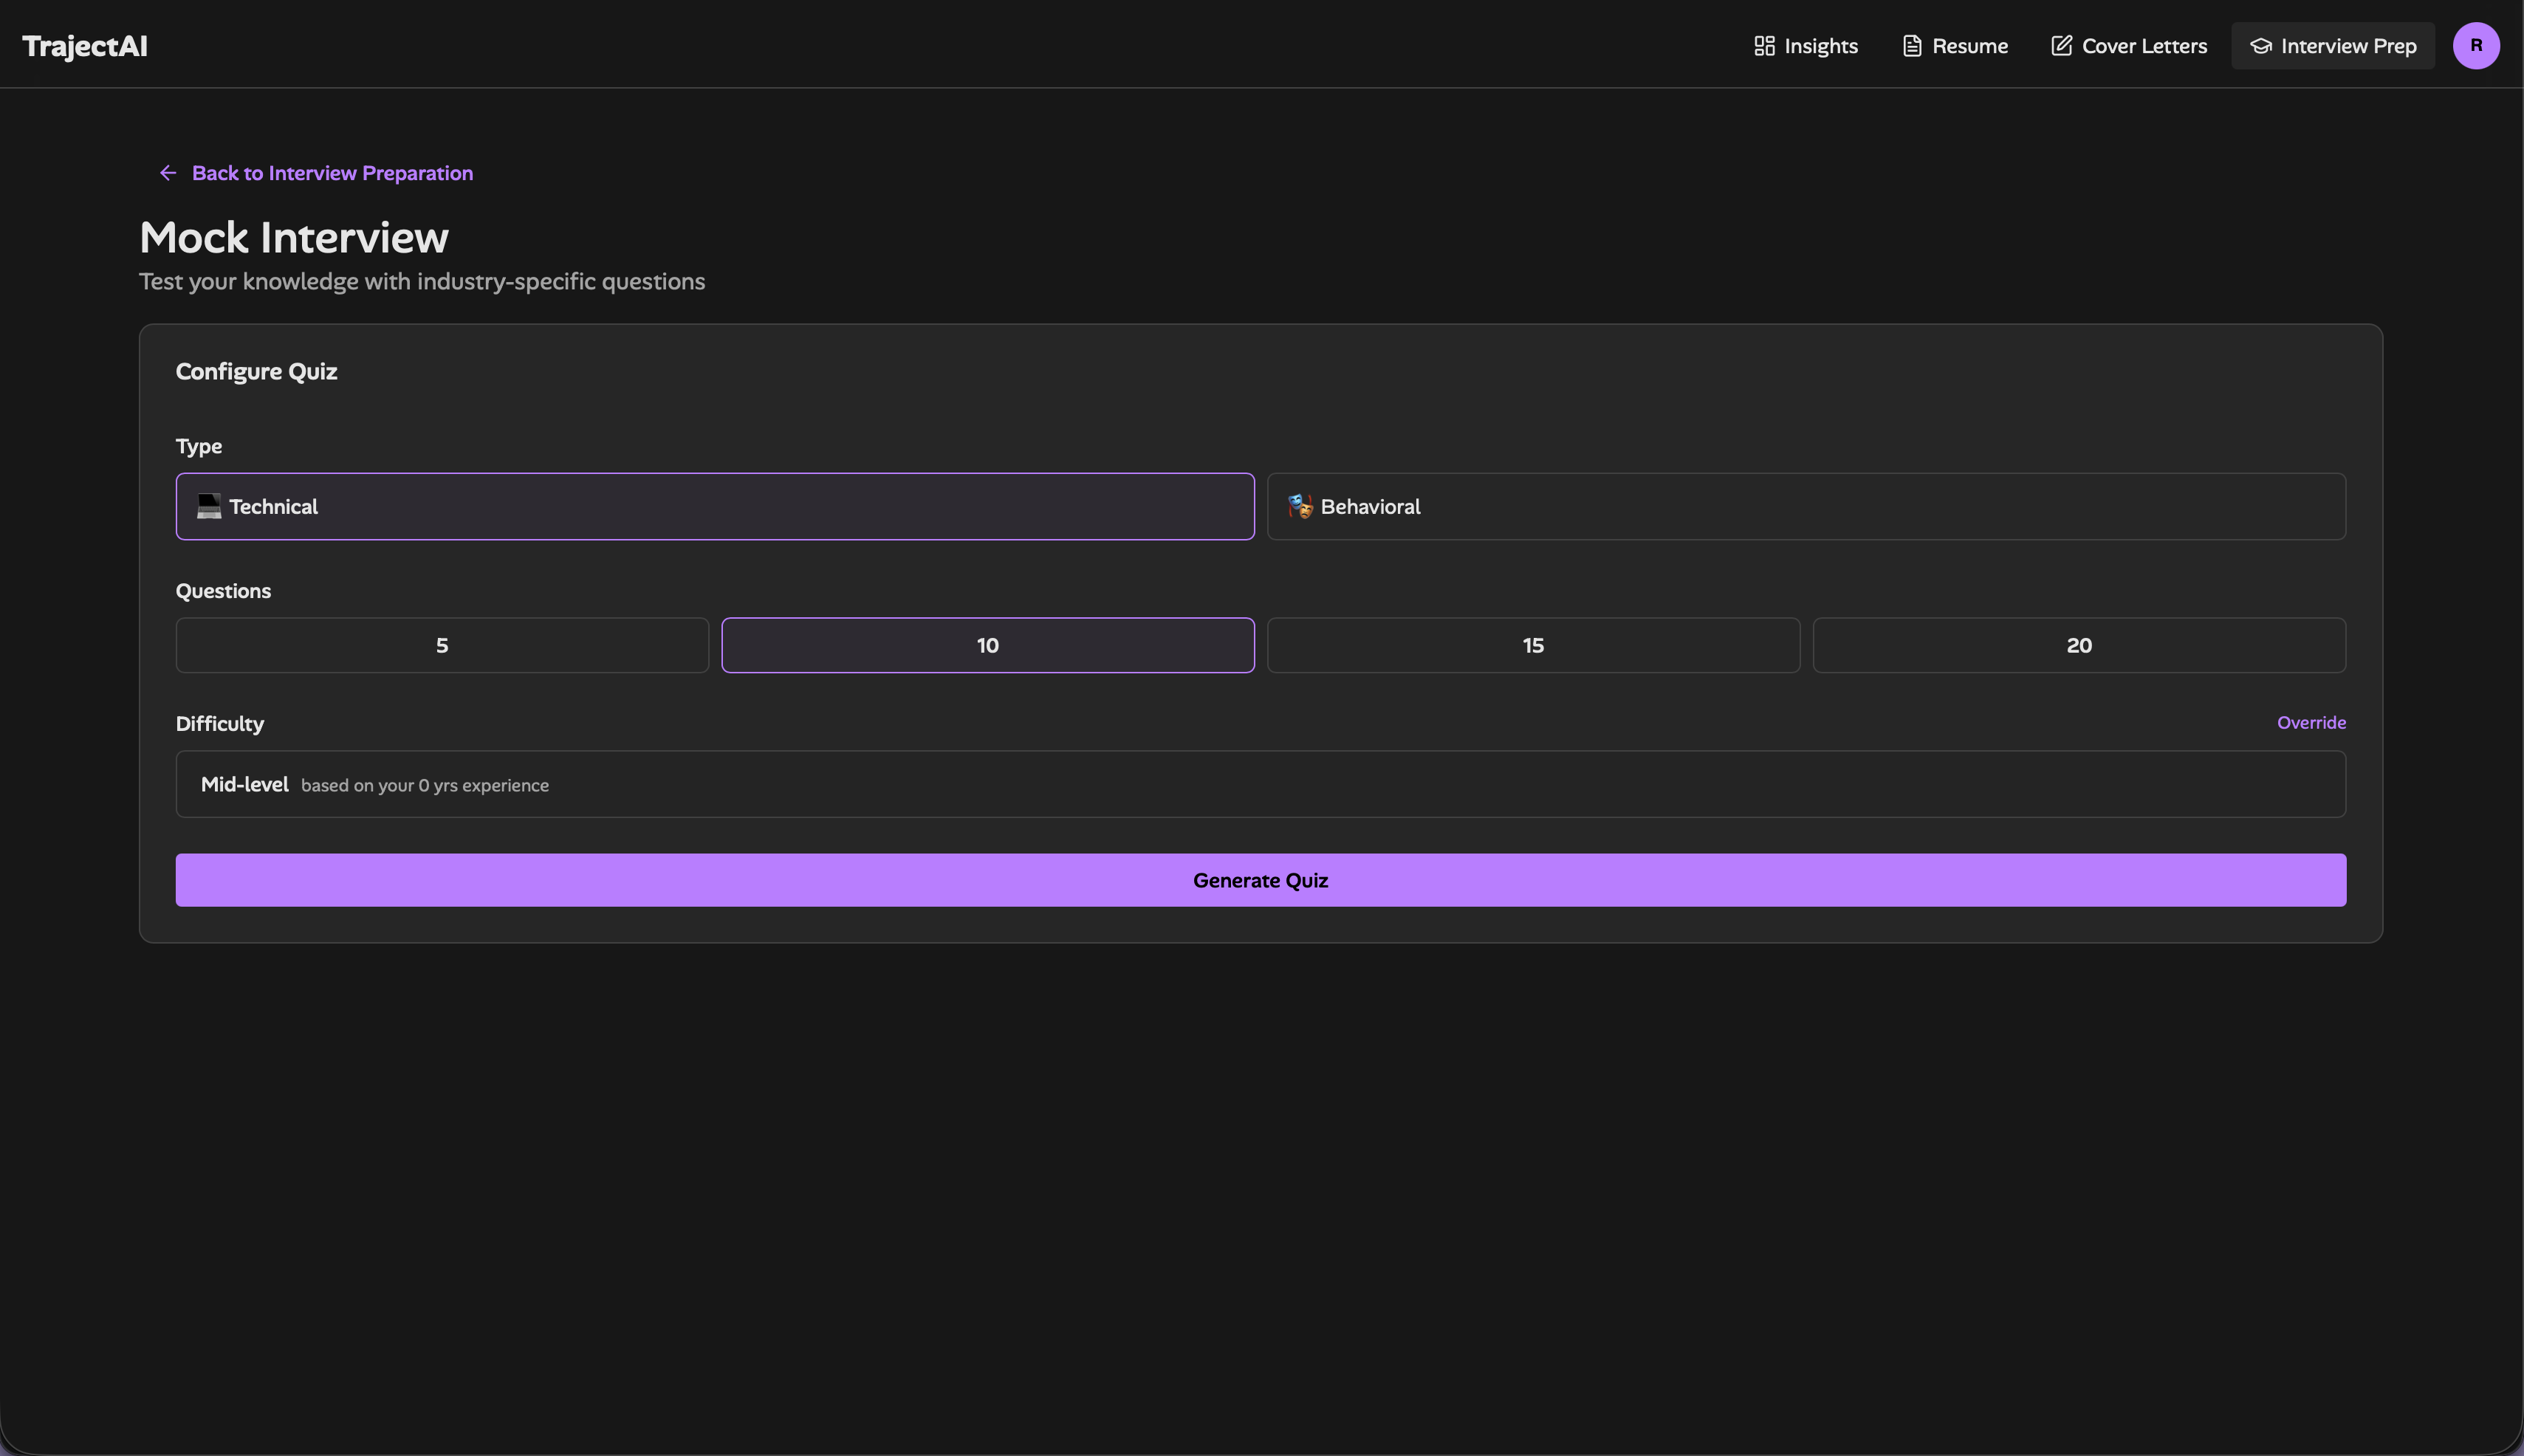The height and width of the screenshot is (1456, 2524).
Task: Choose 10 questions
Action: click(x=988, y=645)
